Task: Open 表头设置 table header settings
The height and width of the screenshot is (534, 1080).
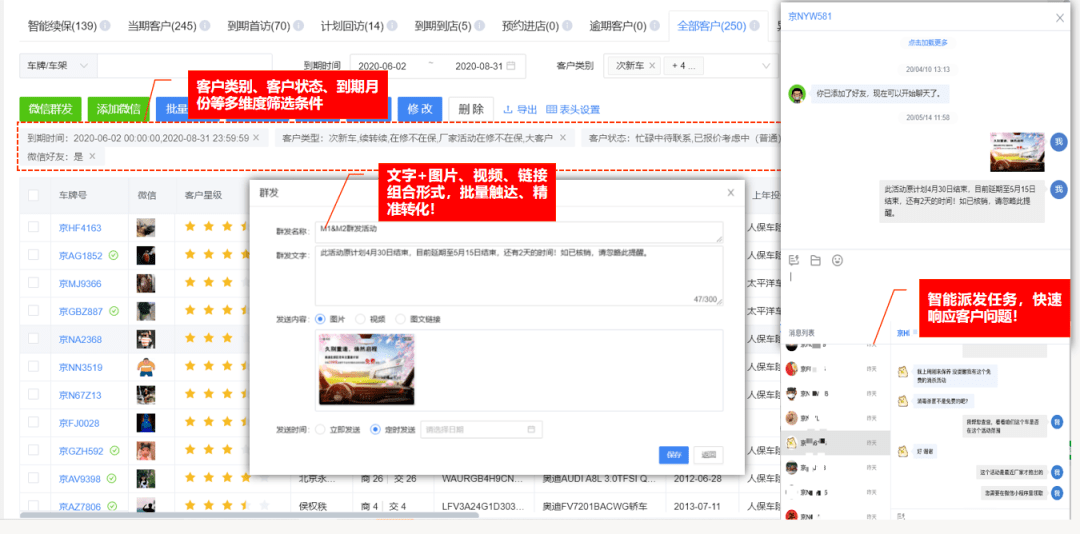Action: pyautogui.click(x=572, y=109)
